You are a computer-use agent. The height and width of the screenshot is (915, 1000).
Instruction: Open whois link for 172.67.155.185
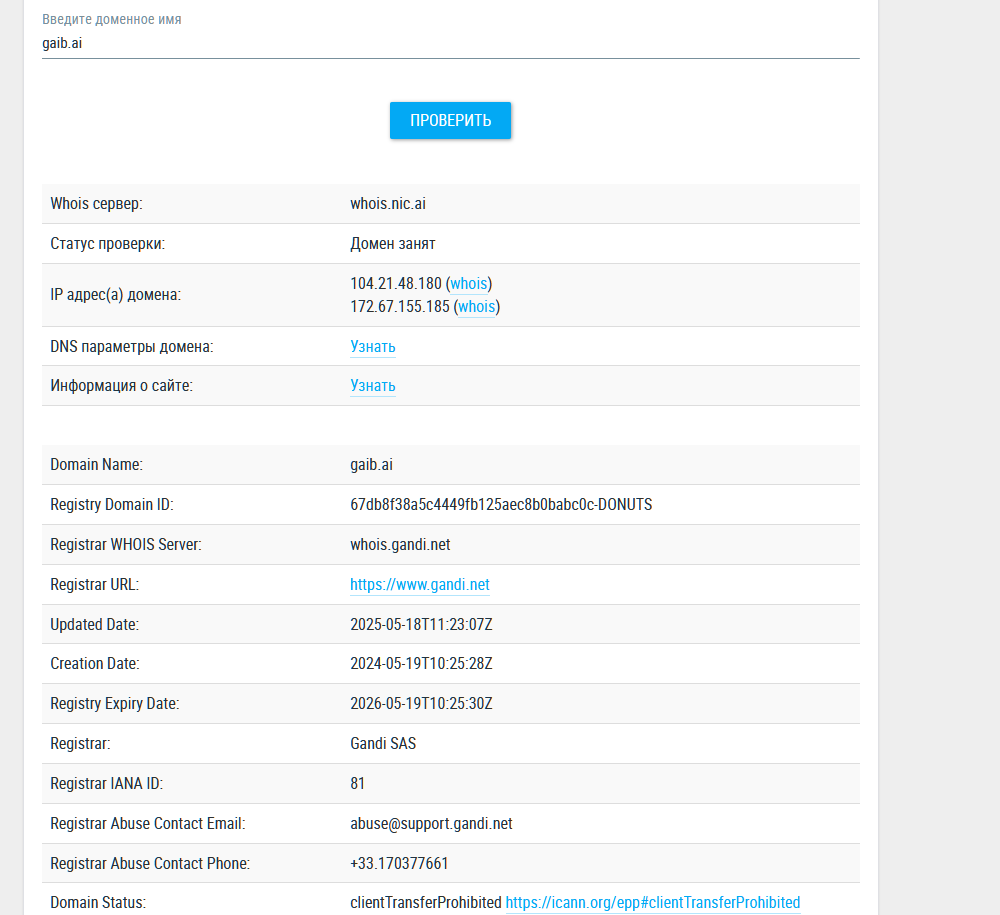(476, 307)
